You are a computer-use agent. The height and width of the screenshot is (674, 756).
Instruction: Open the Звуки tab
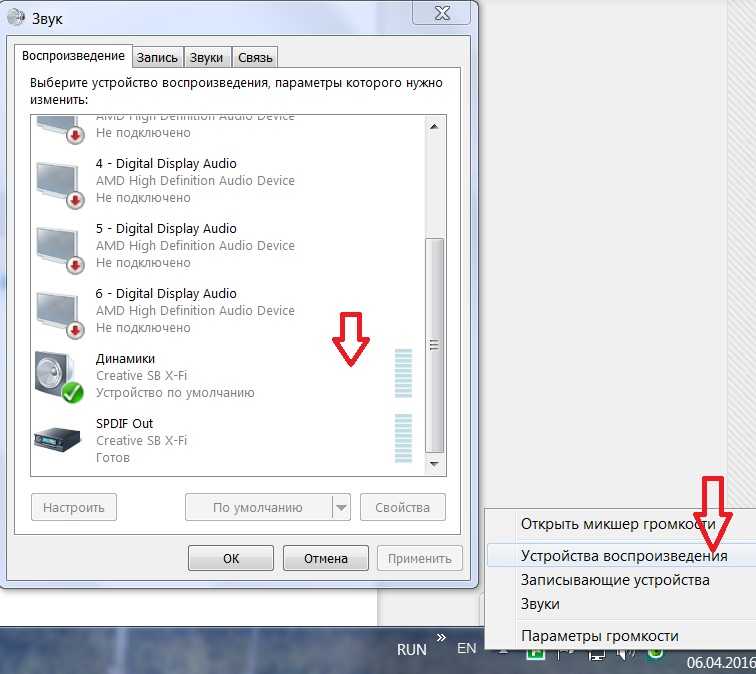tap(206, 58)
